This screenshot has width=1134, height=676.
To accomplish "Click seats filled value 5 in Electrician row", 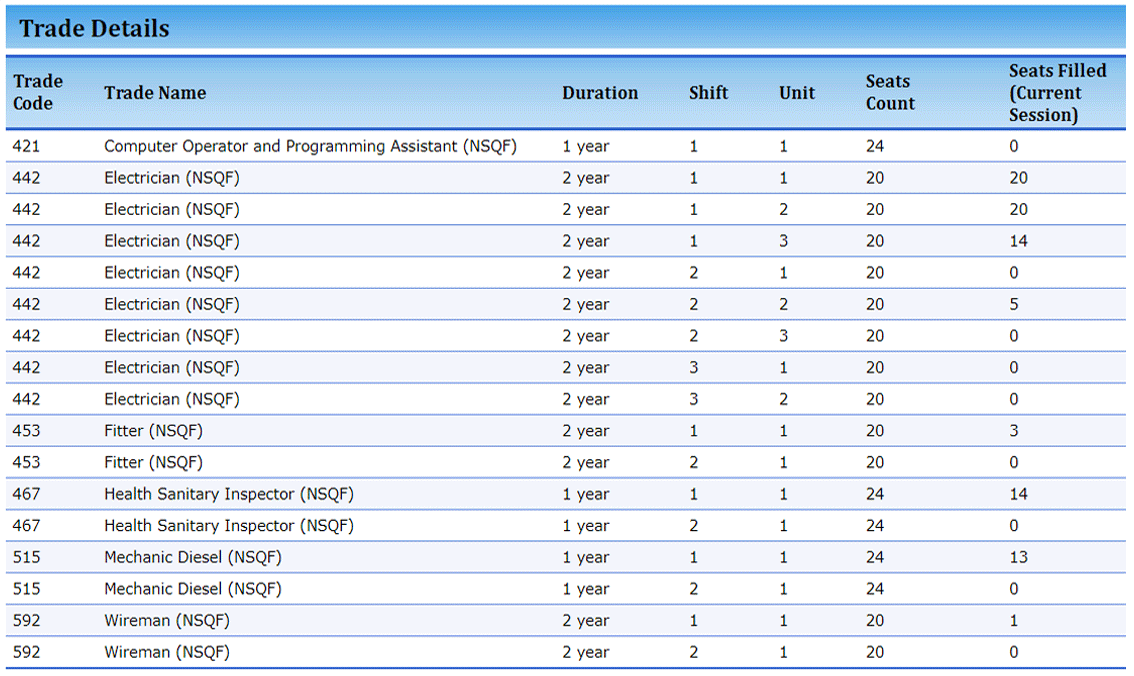I will pos(1014,304).
